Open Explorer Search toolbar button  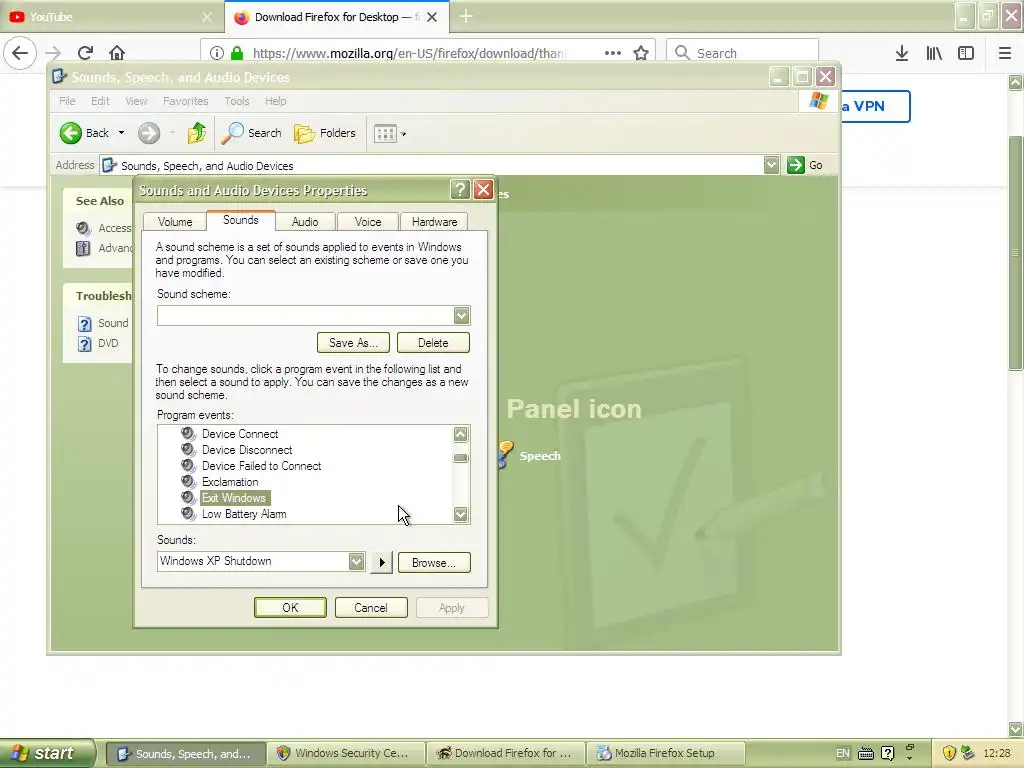251,133
